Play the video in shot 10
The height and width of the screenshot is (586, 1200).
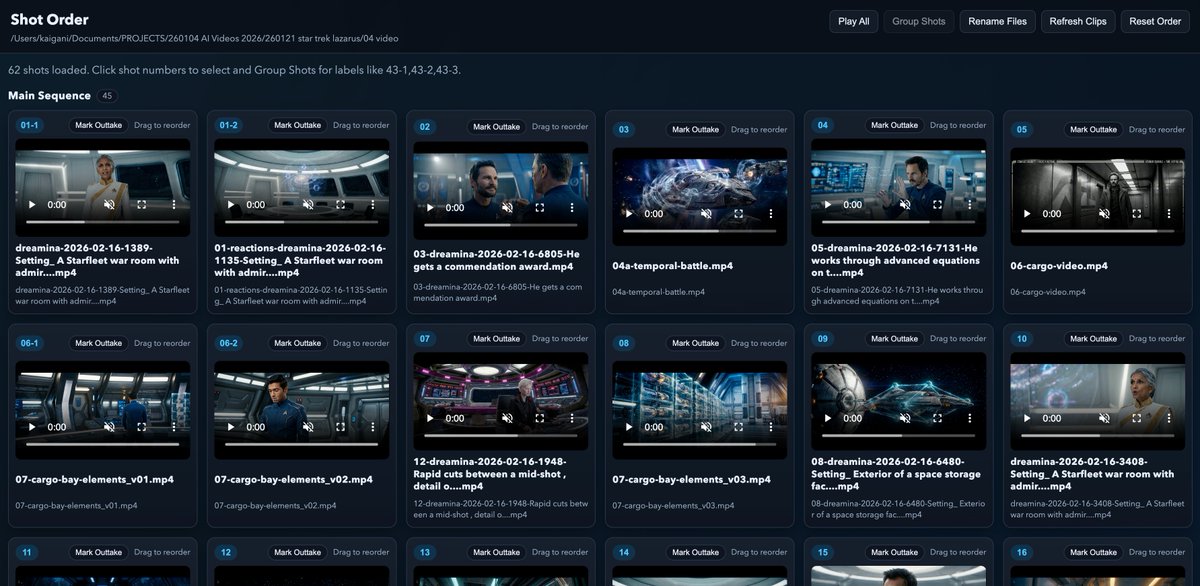(1027, 418)
